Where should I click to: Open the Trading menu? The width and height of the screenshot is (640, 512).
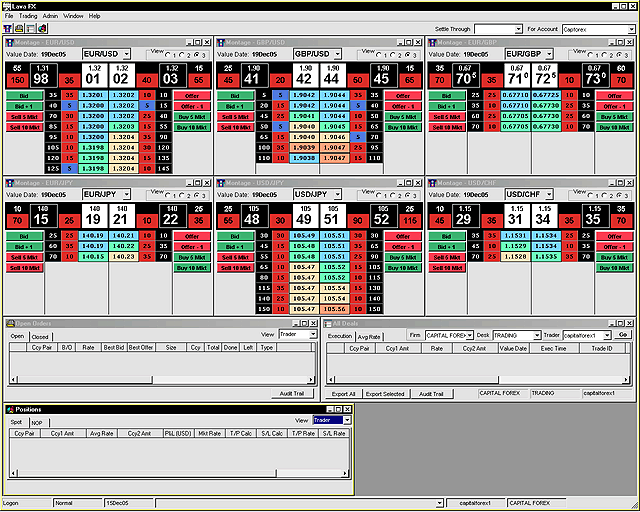(x=28, y=16)
